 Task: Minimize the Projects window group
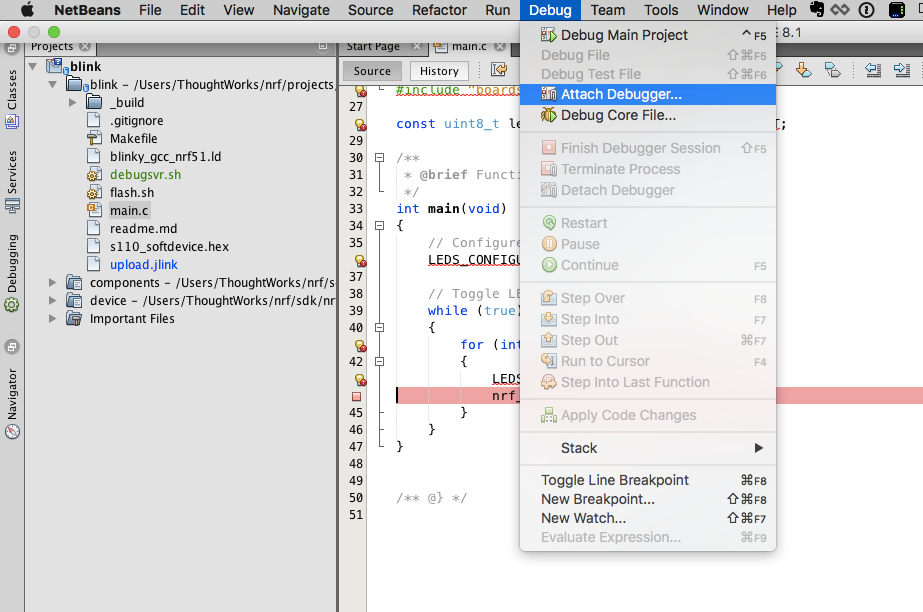[323, 46]
